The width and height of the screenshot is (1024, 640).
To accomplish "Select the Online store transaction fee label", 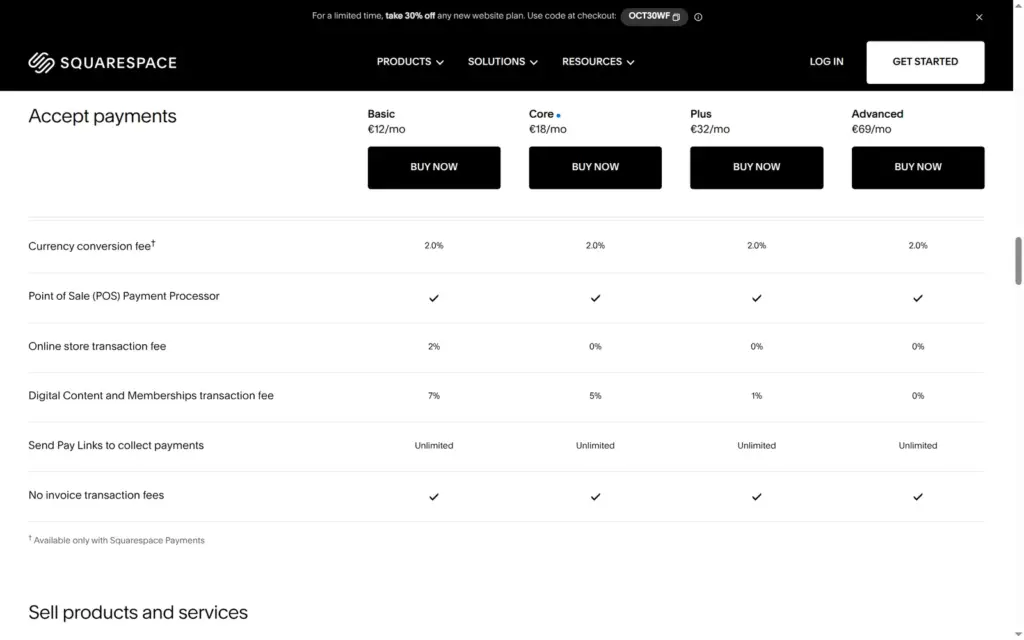I will [x=97, y=346].
